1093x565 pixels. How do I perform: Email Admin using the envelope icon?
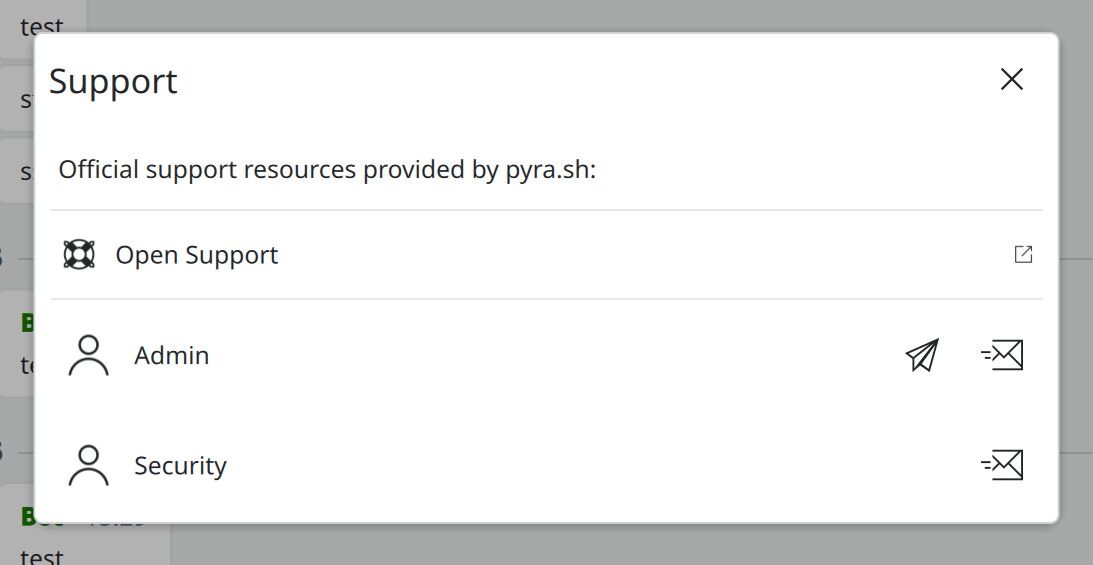point(1002,355)
